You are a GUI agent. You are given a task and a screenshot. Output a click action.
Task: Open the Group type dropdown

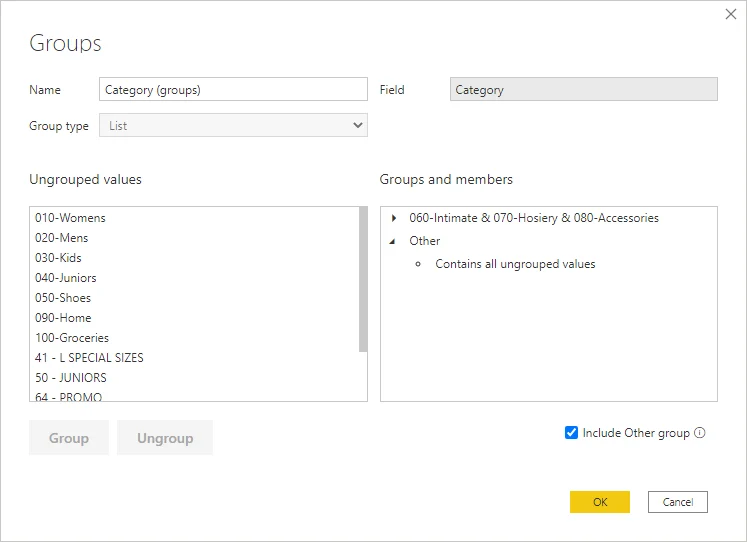pos(233,125)
